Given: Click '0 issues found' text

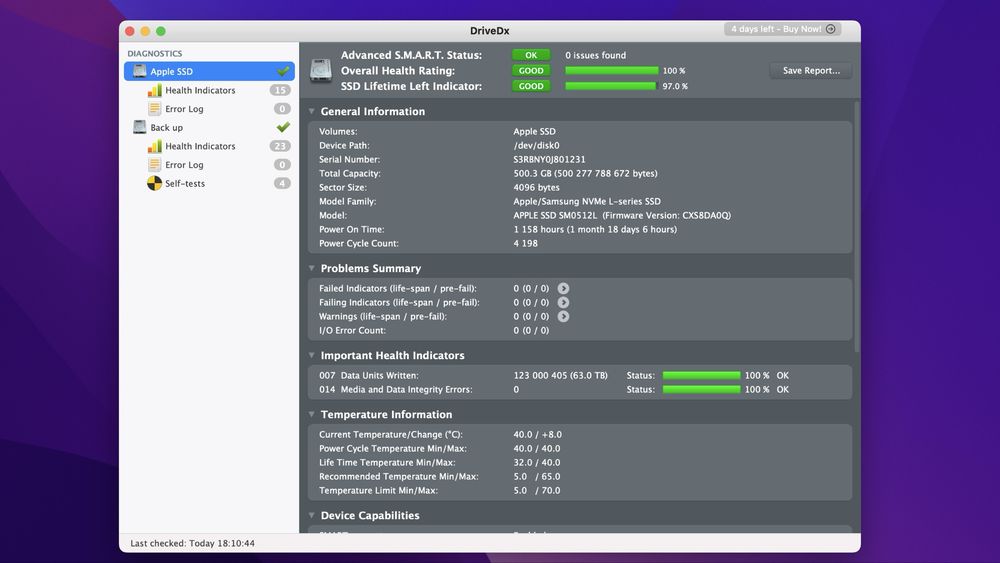Looking at the screenshot, I should click(x=596, y=55).
